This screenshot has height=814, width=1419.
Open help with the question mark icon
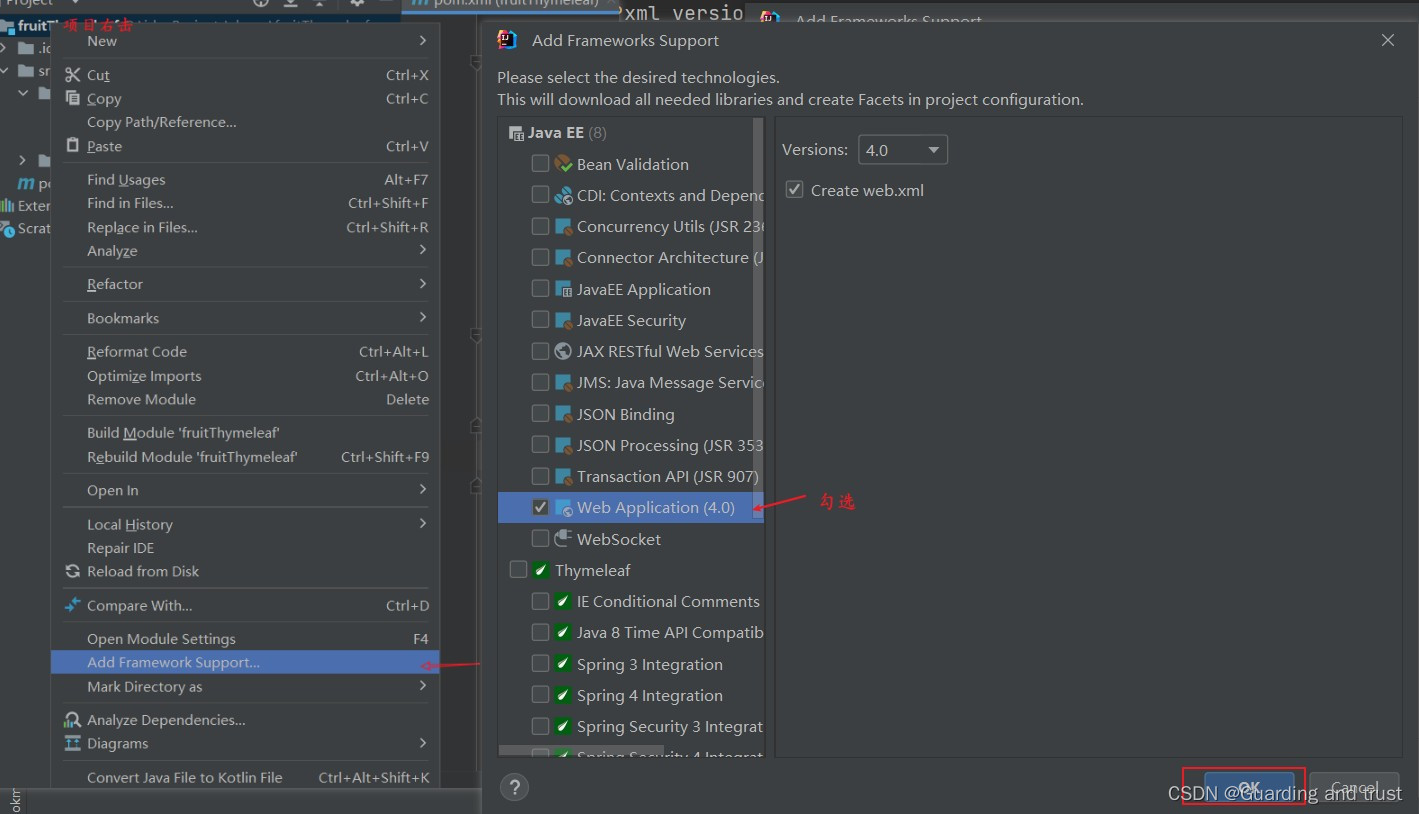pyautogui.click(x=514, y=787)
